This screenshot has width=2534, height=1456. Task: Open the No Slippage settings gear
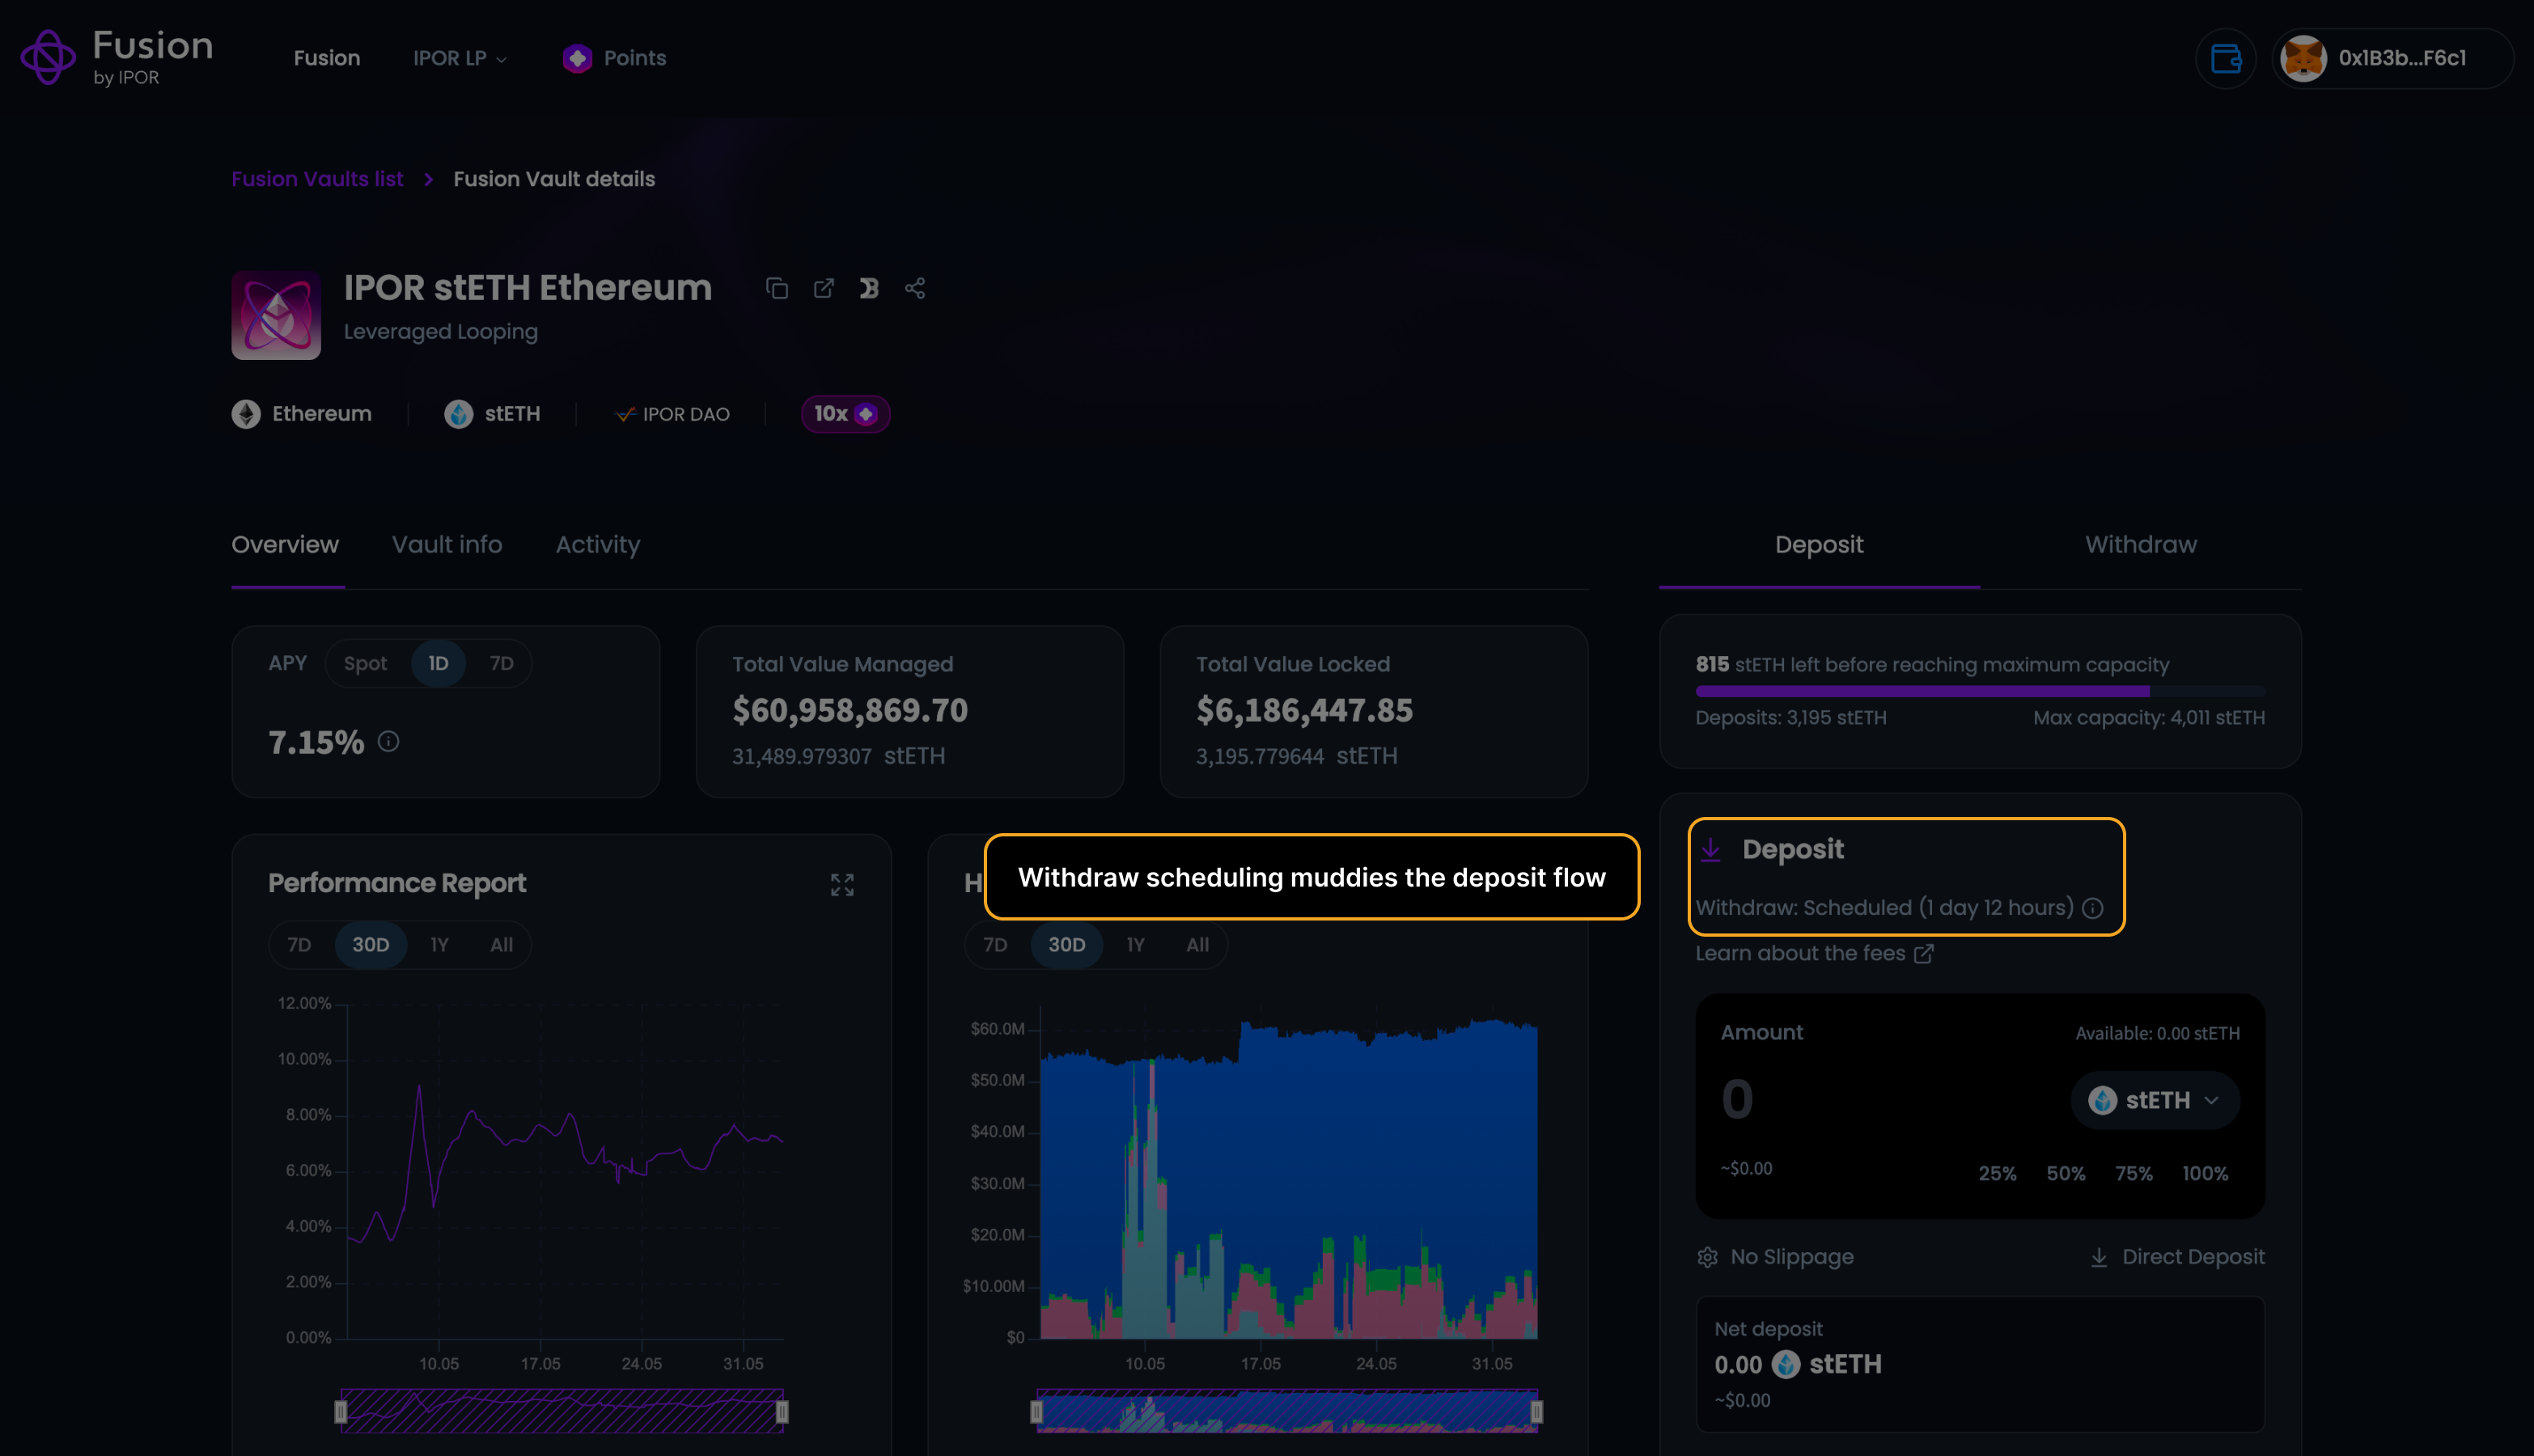[1707, 1257]
